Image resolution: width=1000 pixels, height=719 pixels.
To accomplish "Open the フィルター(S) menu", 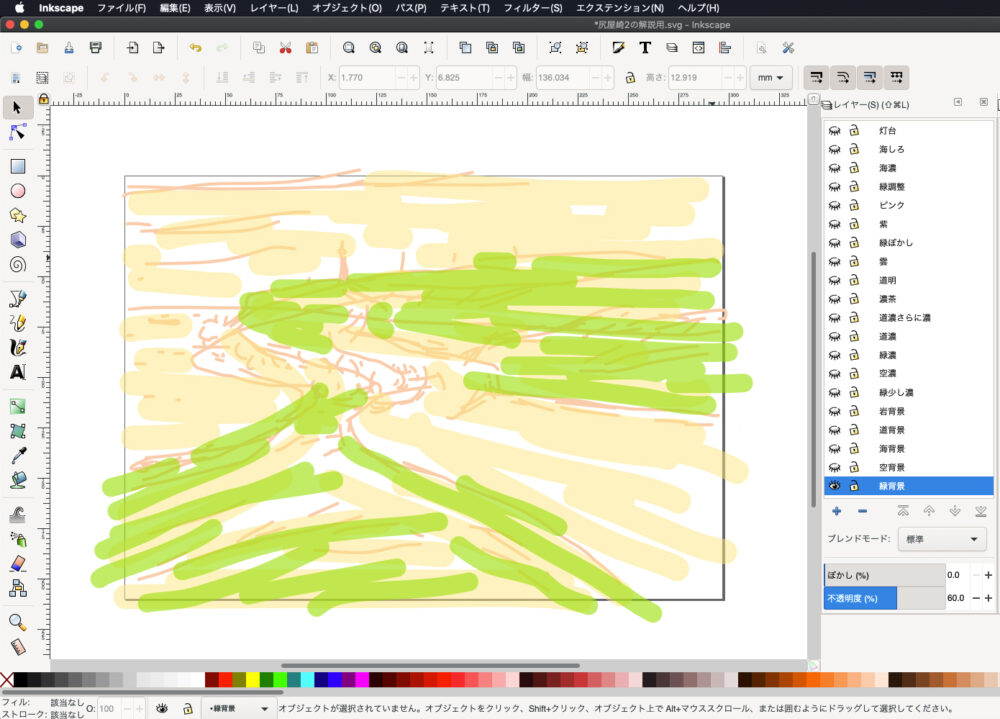I will [x=532, y=8].
